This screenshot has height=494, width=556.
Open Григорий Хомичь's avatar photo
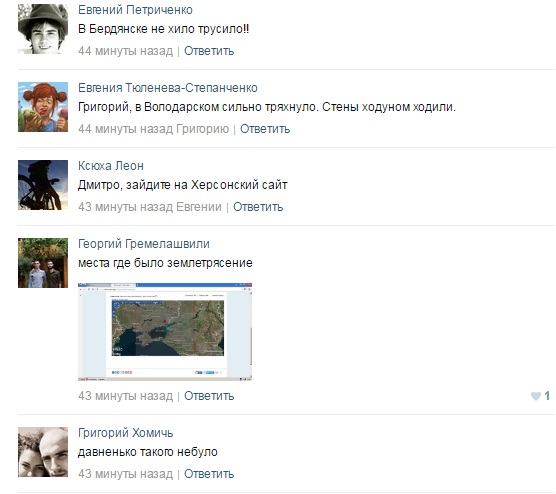(x=43, y=452)
